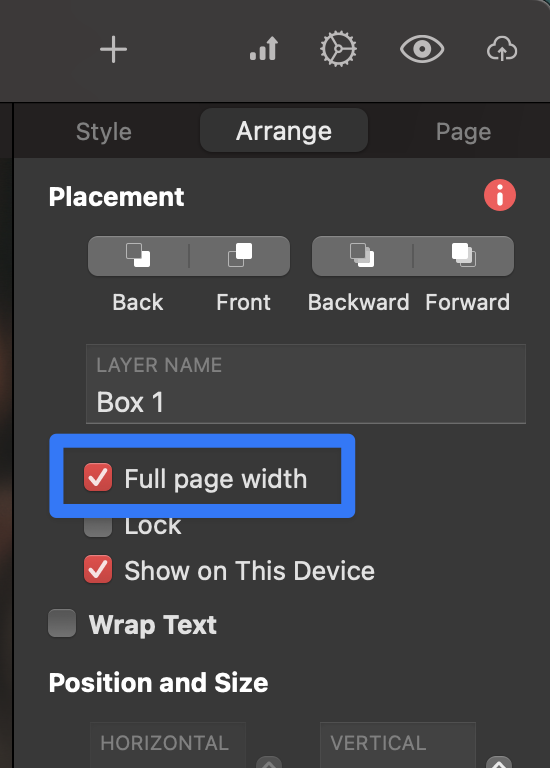
Task: Click the Layer Name field containing Box 1
Action: click(306, 384)
